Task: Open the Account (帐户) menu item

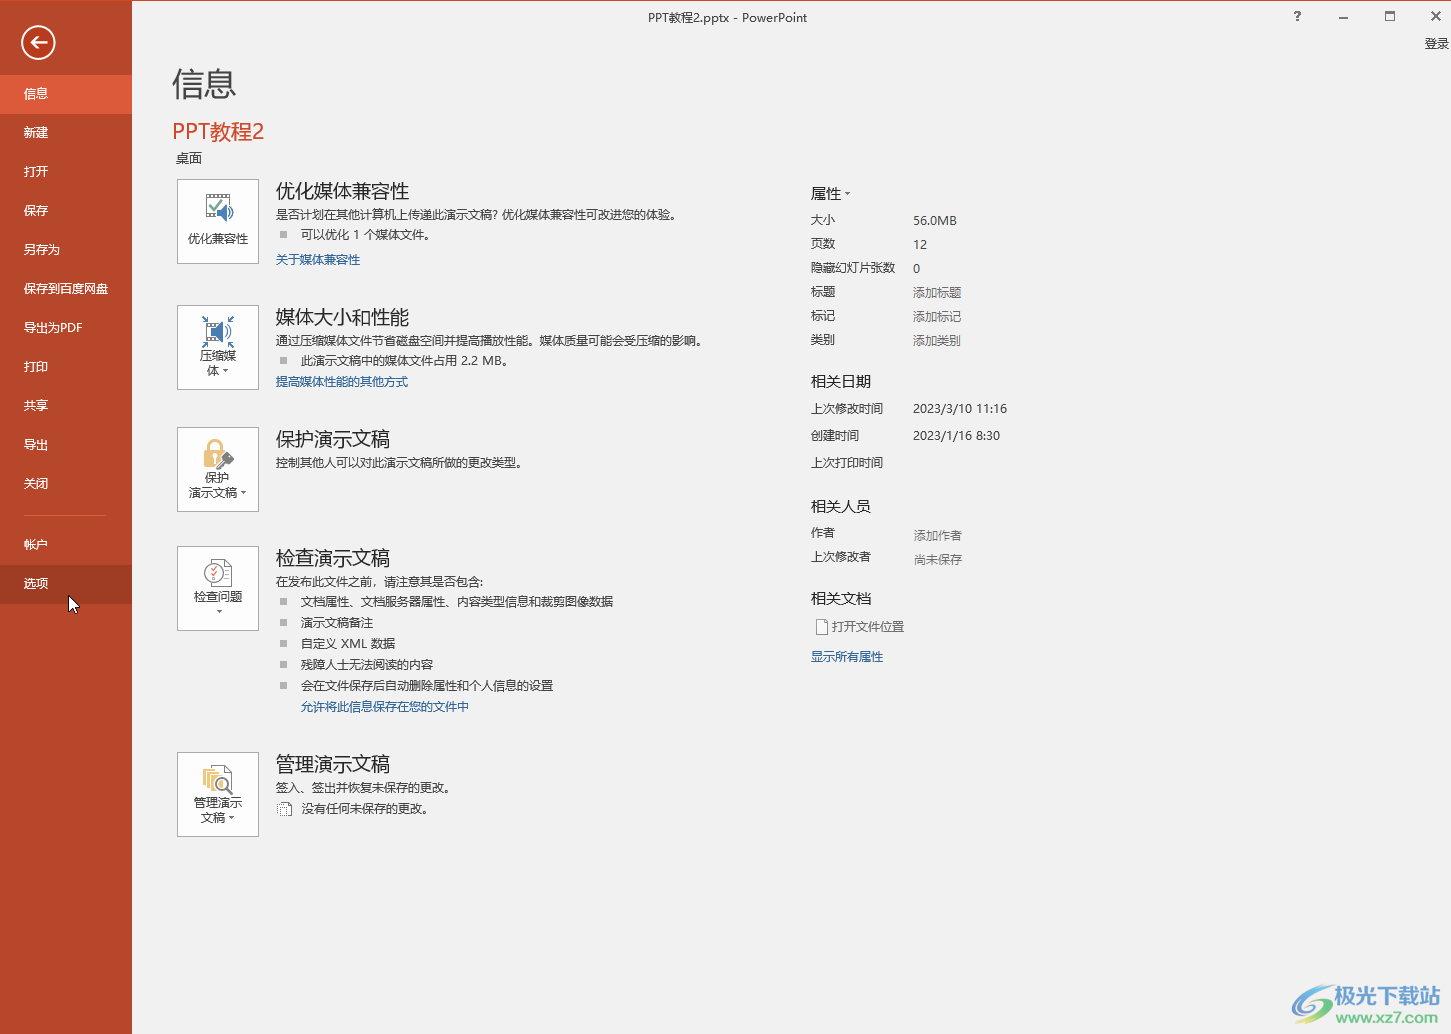Action: pyautogui.click(x=66, y=545)
